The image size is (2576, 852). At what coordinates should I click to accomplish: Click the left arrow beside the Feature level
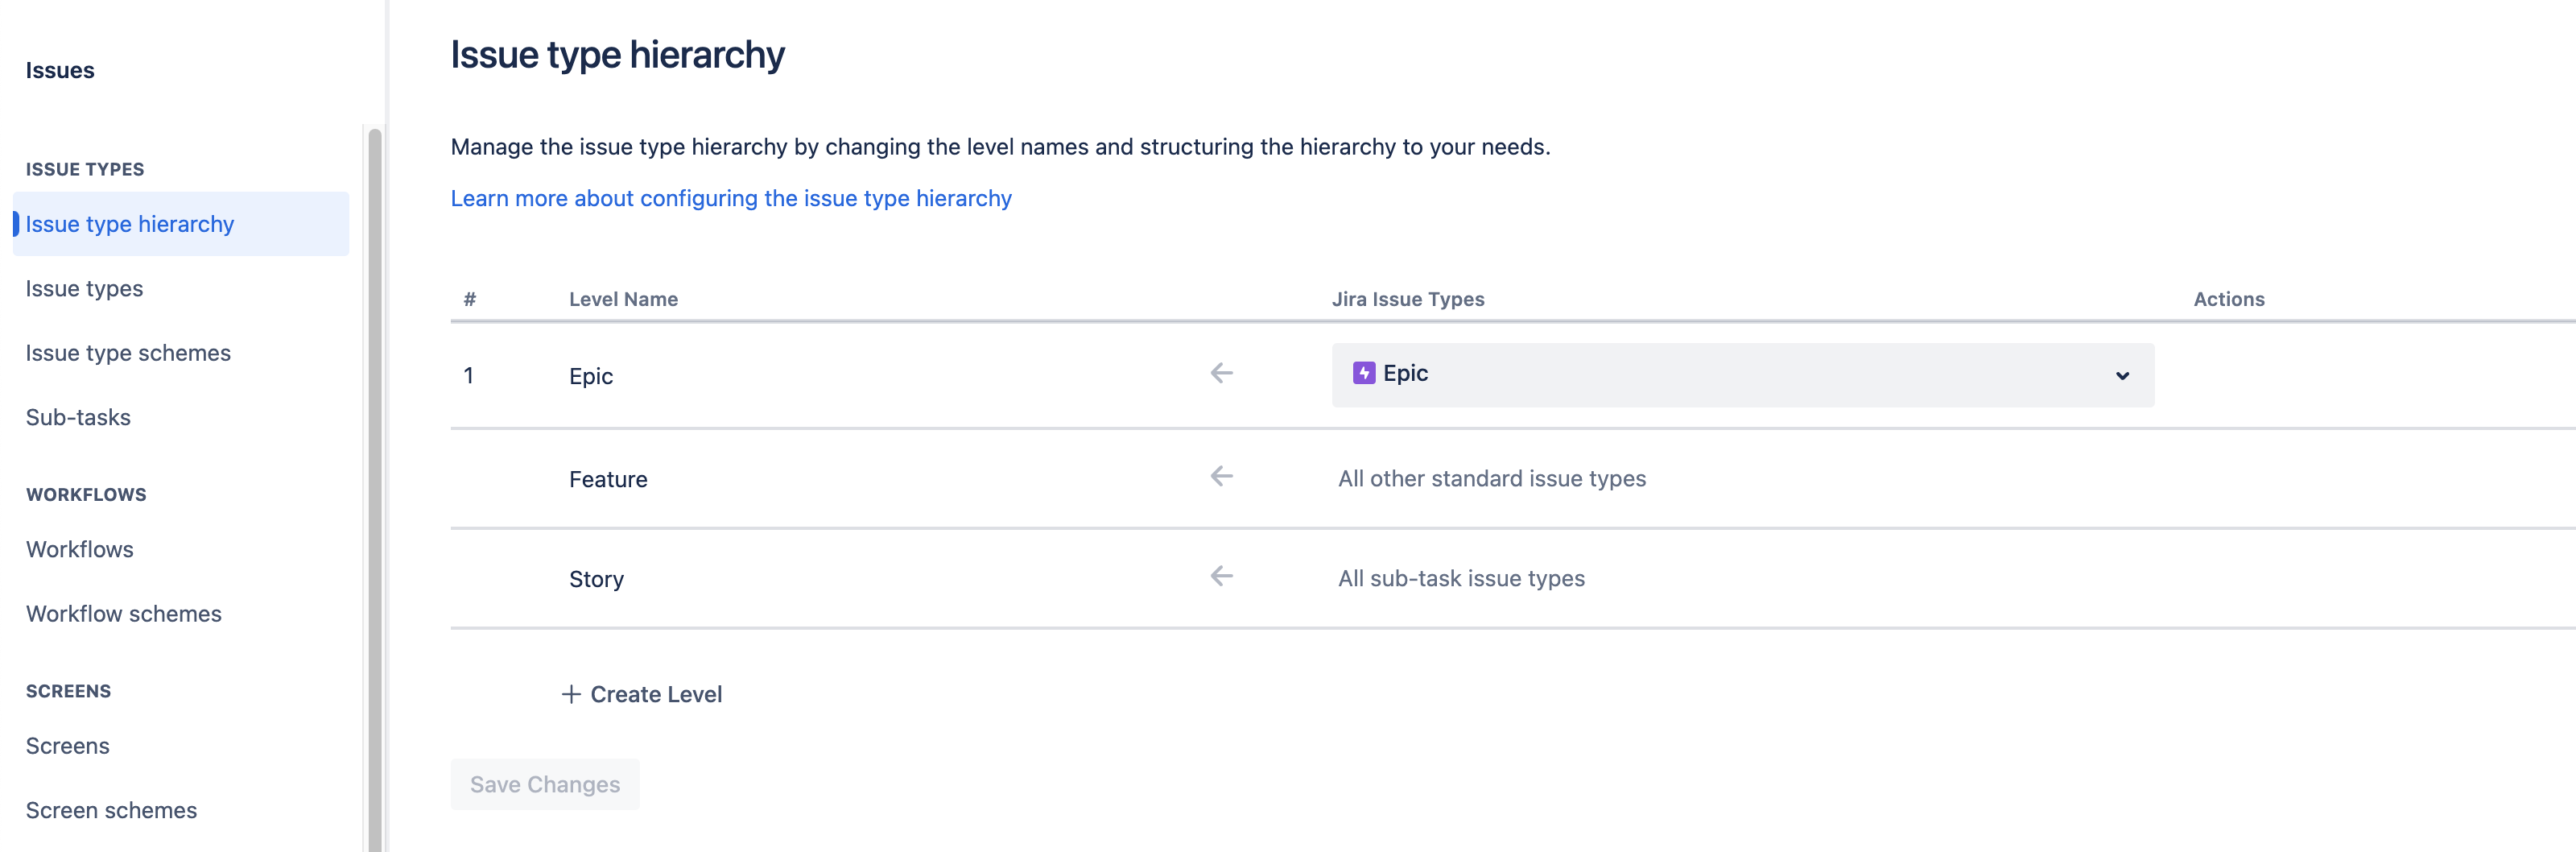(1221, 477)
